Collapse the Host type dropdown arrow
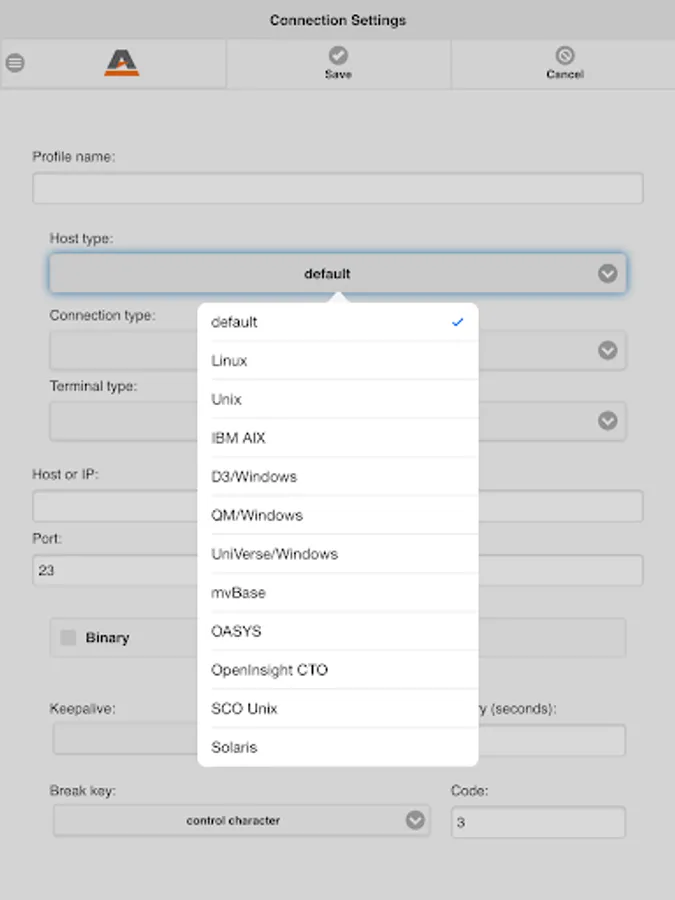 pyautogui.click(x=607, y=273)
